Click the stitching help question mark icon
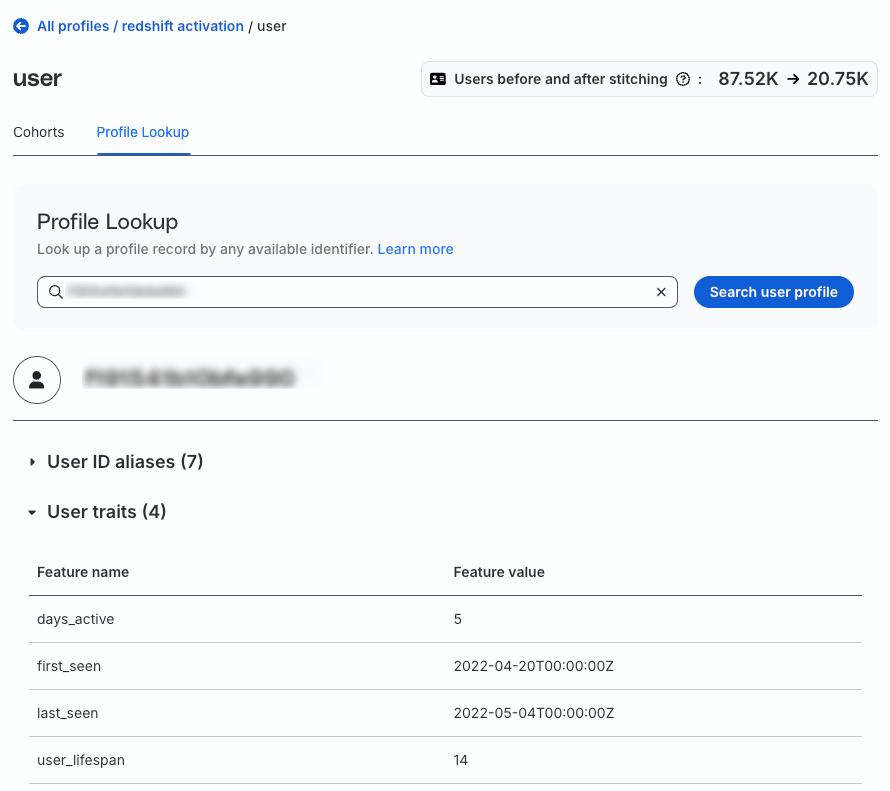 click(x=683, y=79)
